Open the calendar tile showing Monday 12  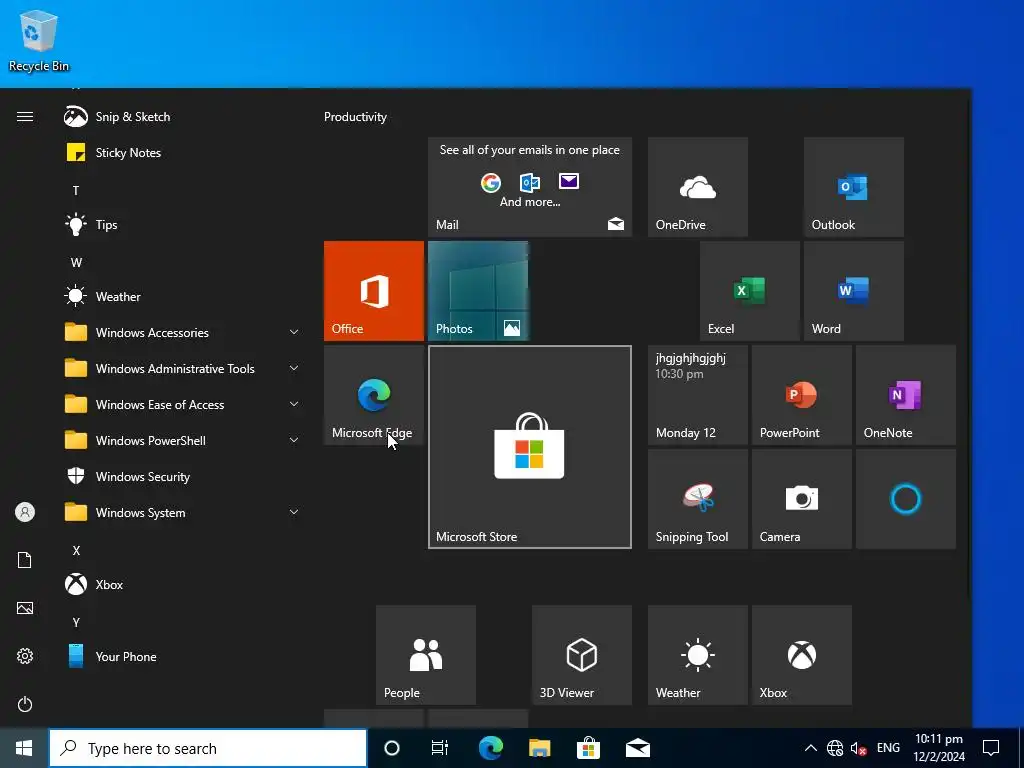click(697, 395)
